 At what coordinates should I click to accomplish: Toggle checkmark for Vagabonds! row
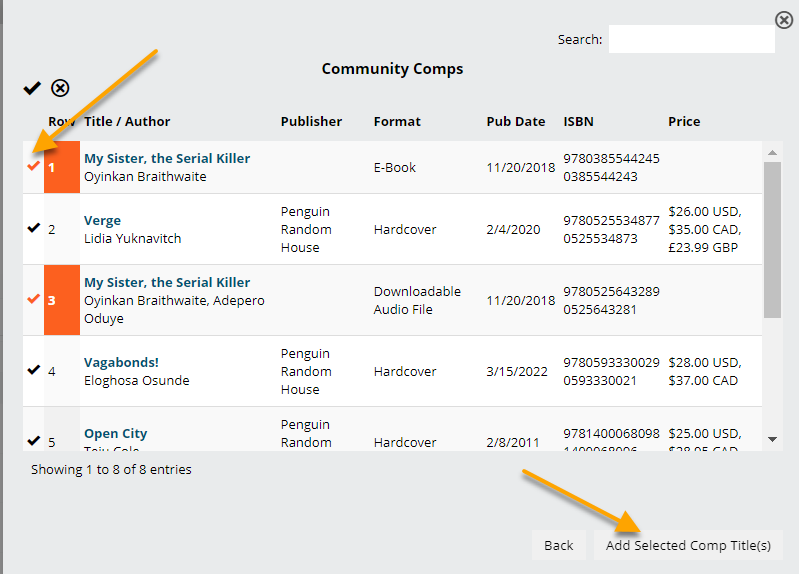pos(34,370)
